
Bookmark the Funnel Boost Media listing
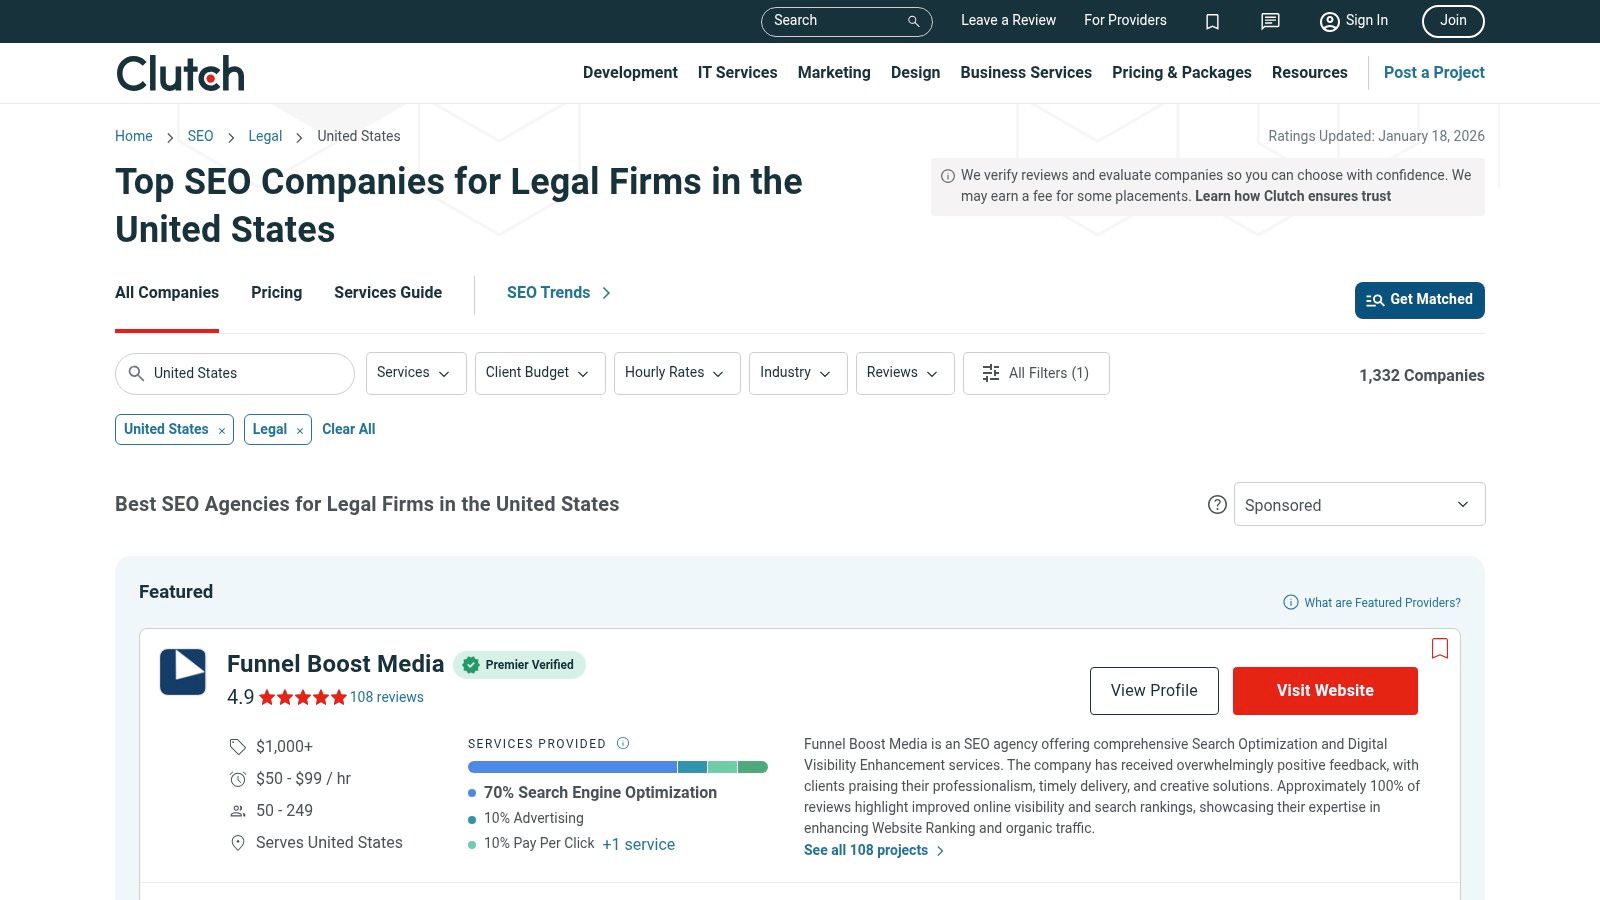pos(1440,648)
